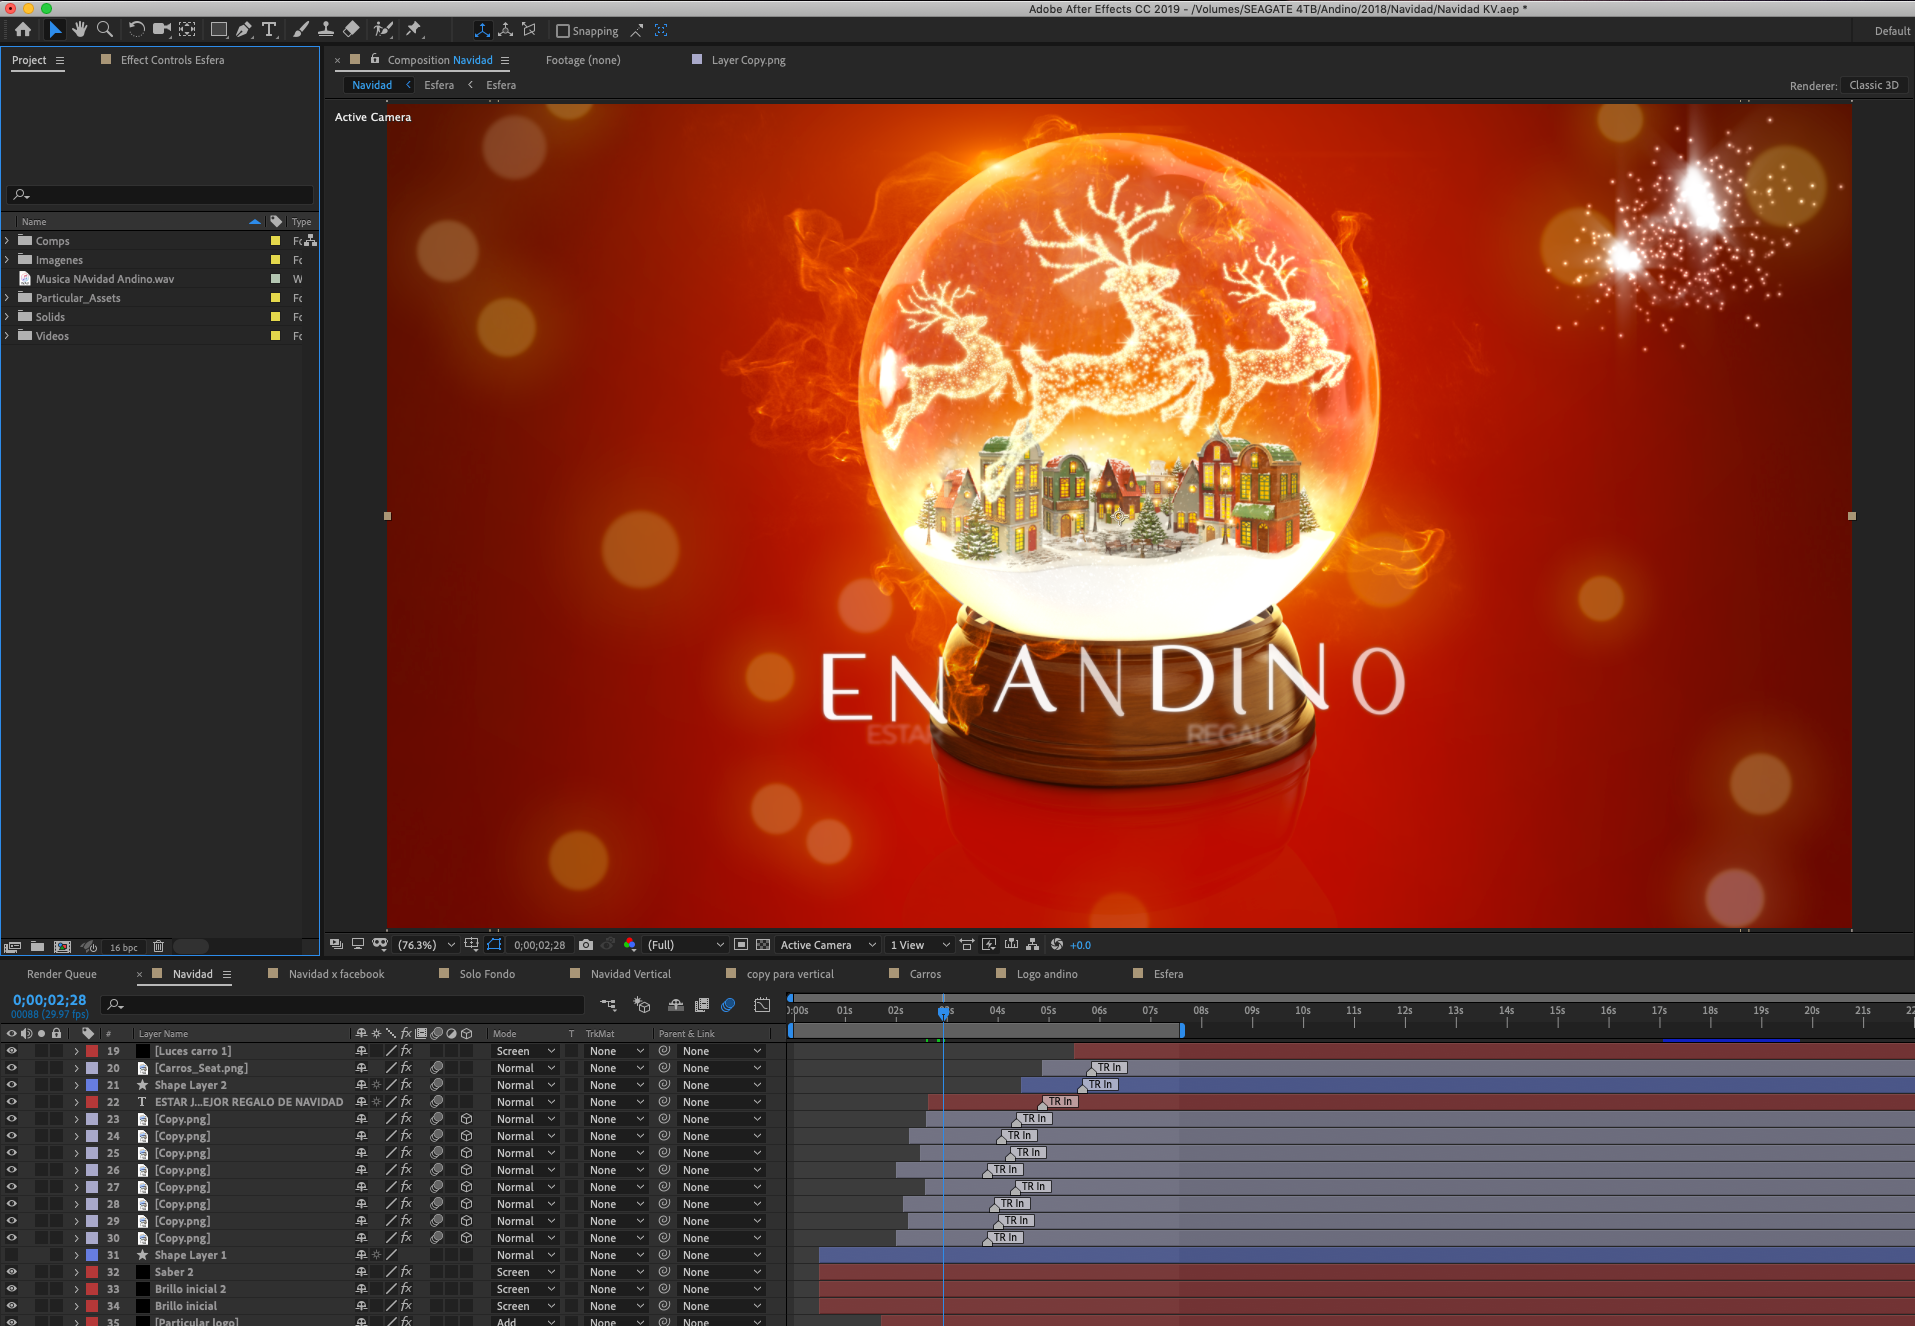
Task: Delete selected project item with trash icon
Action: click(158, 947)
